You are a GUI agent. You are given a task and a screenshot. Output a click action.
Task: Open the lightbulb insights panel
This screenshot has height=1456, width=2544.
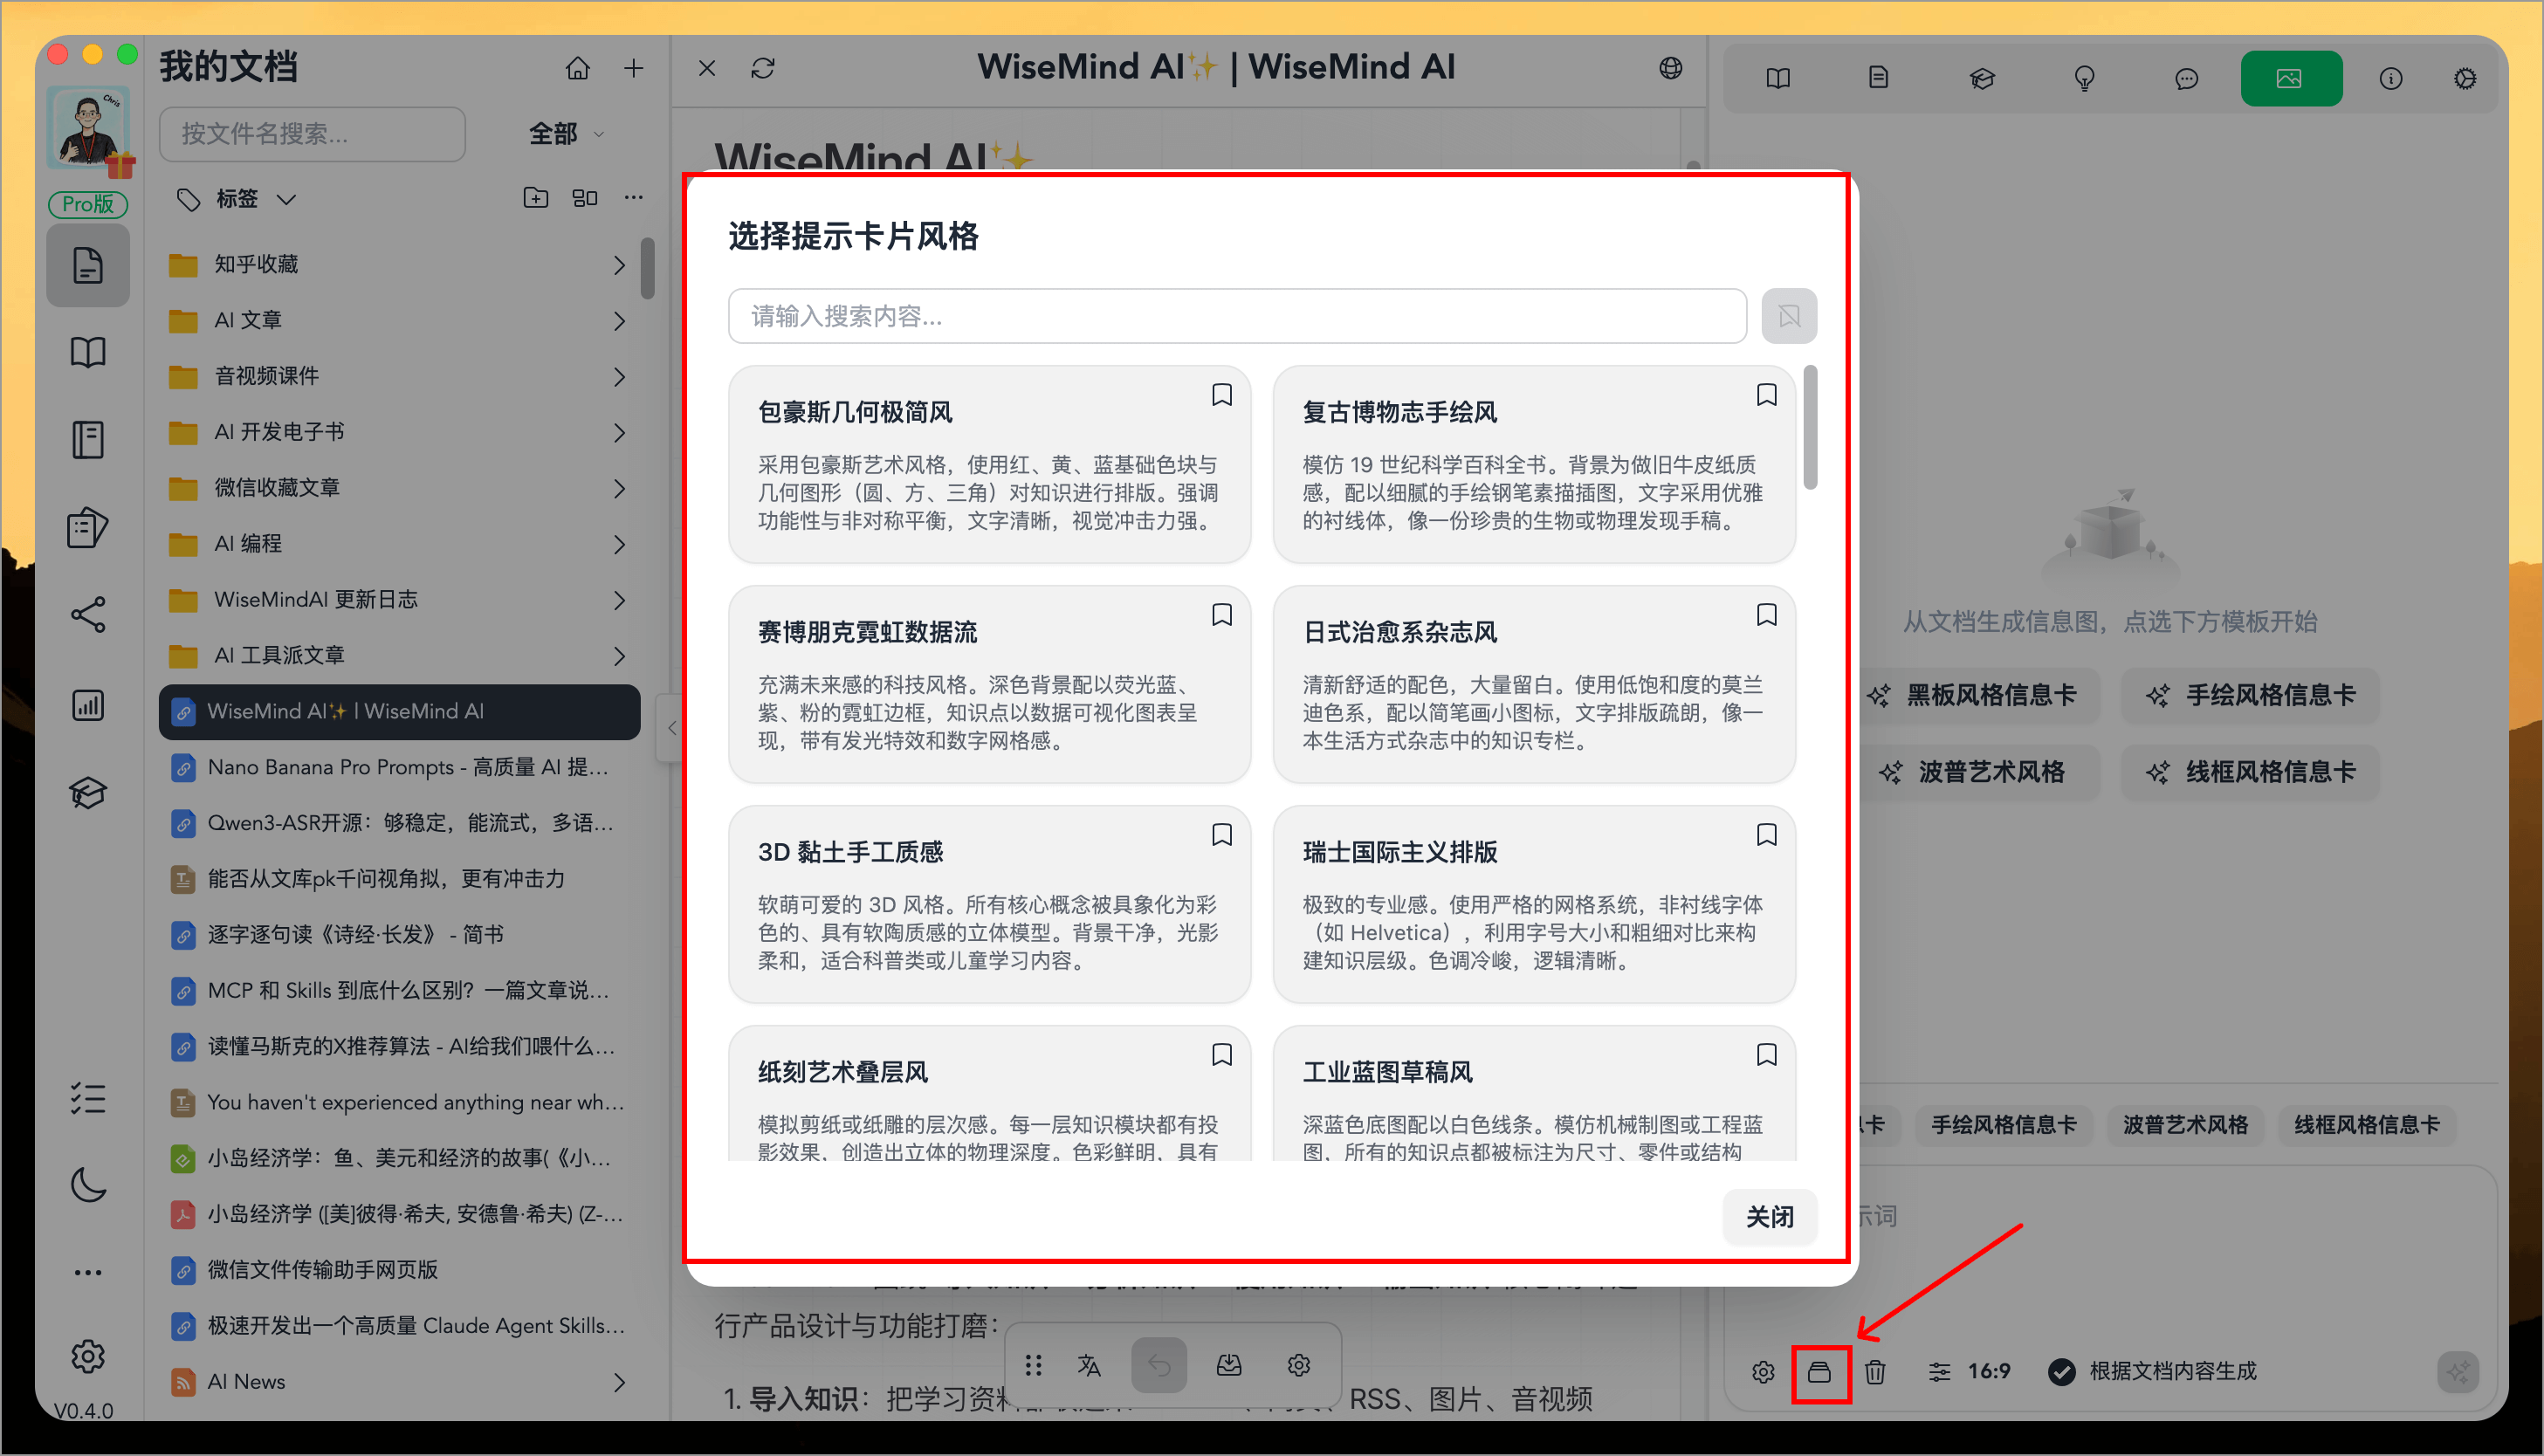2085,78
